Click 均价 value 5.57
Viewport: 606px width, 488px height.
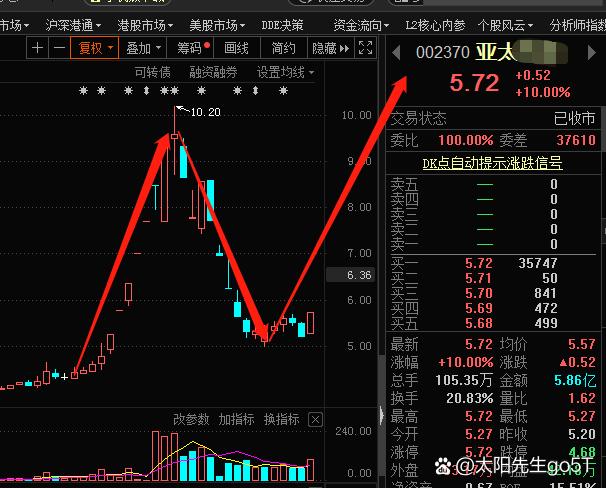[582, 344]
